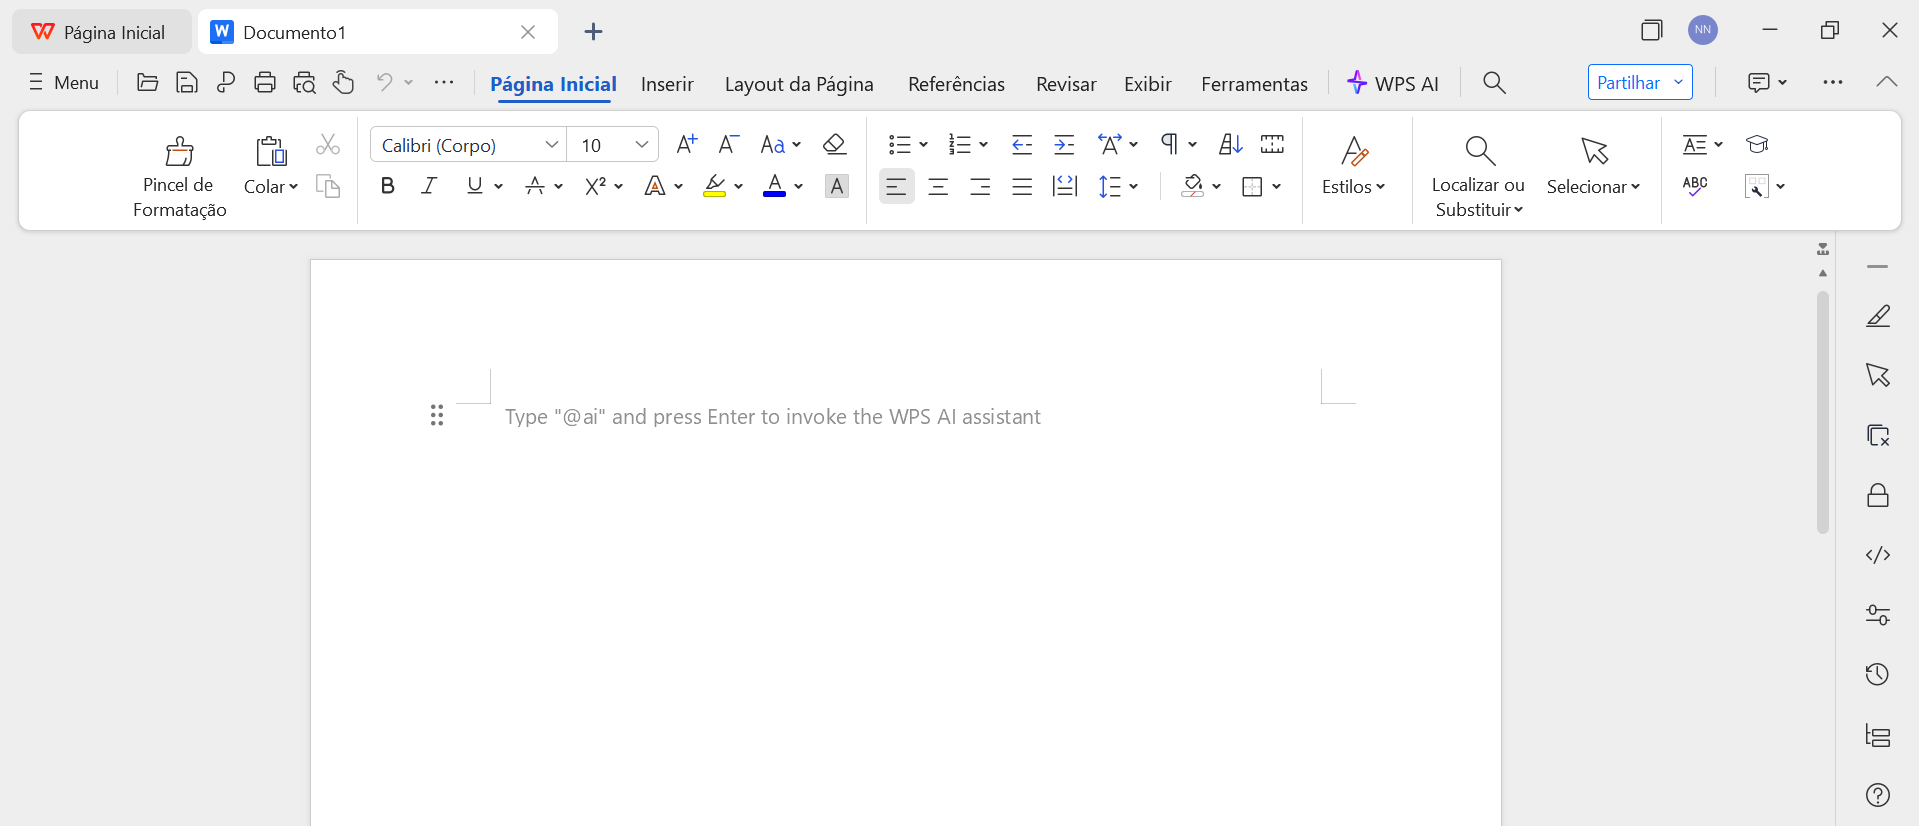Image resolution: width=1919 pixels, height=826 pixels.
Task: Click the paragraph drag handle dots
Action: click(437, 415)
